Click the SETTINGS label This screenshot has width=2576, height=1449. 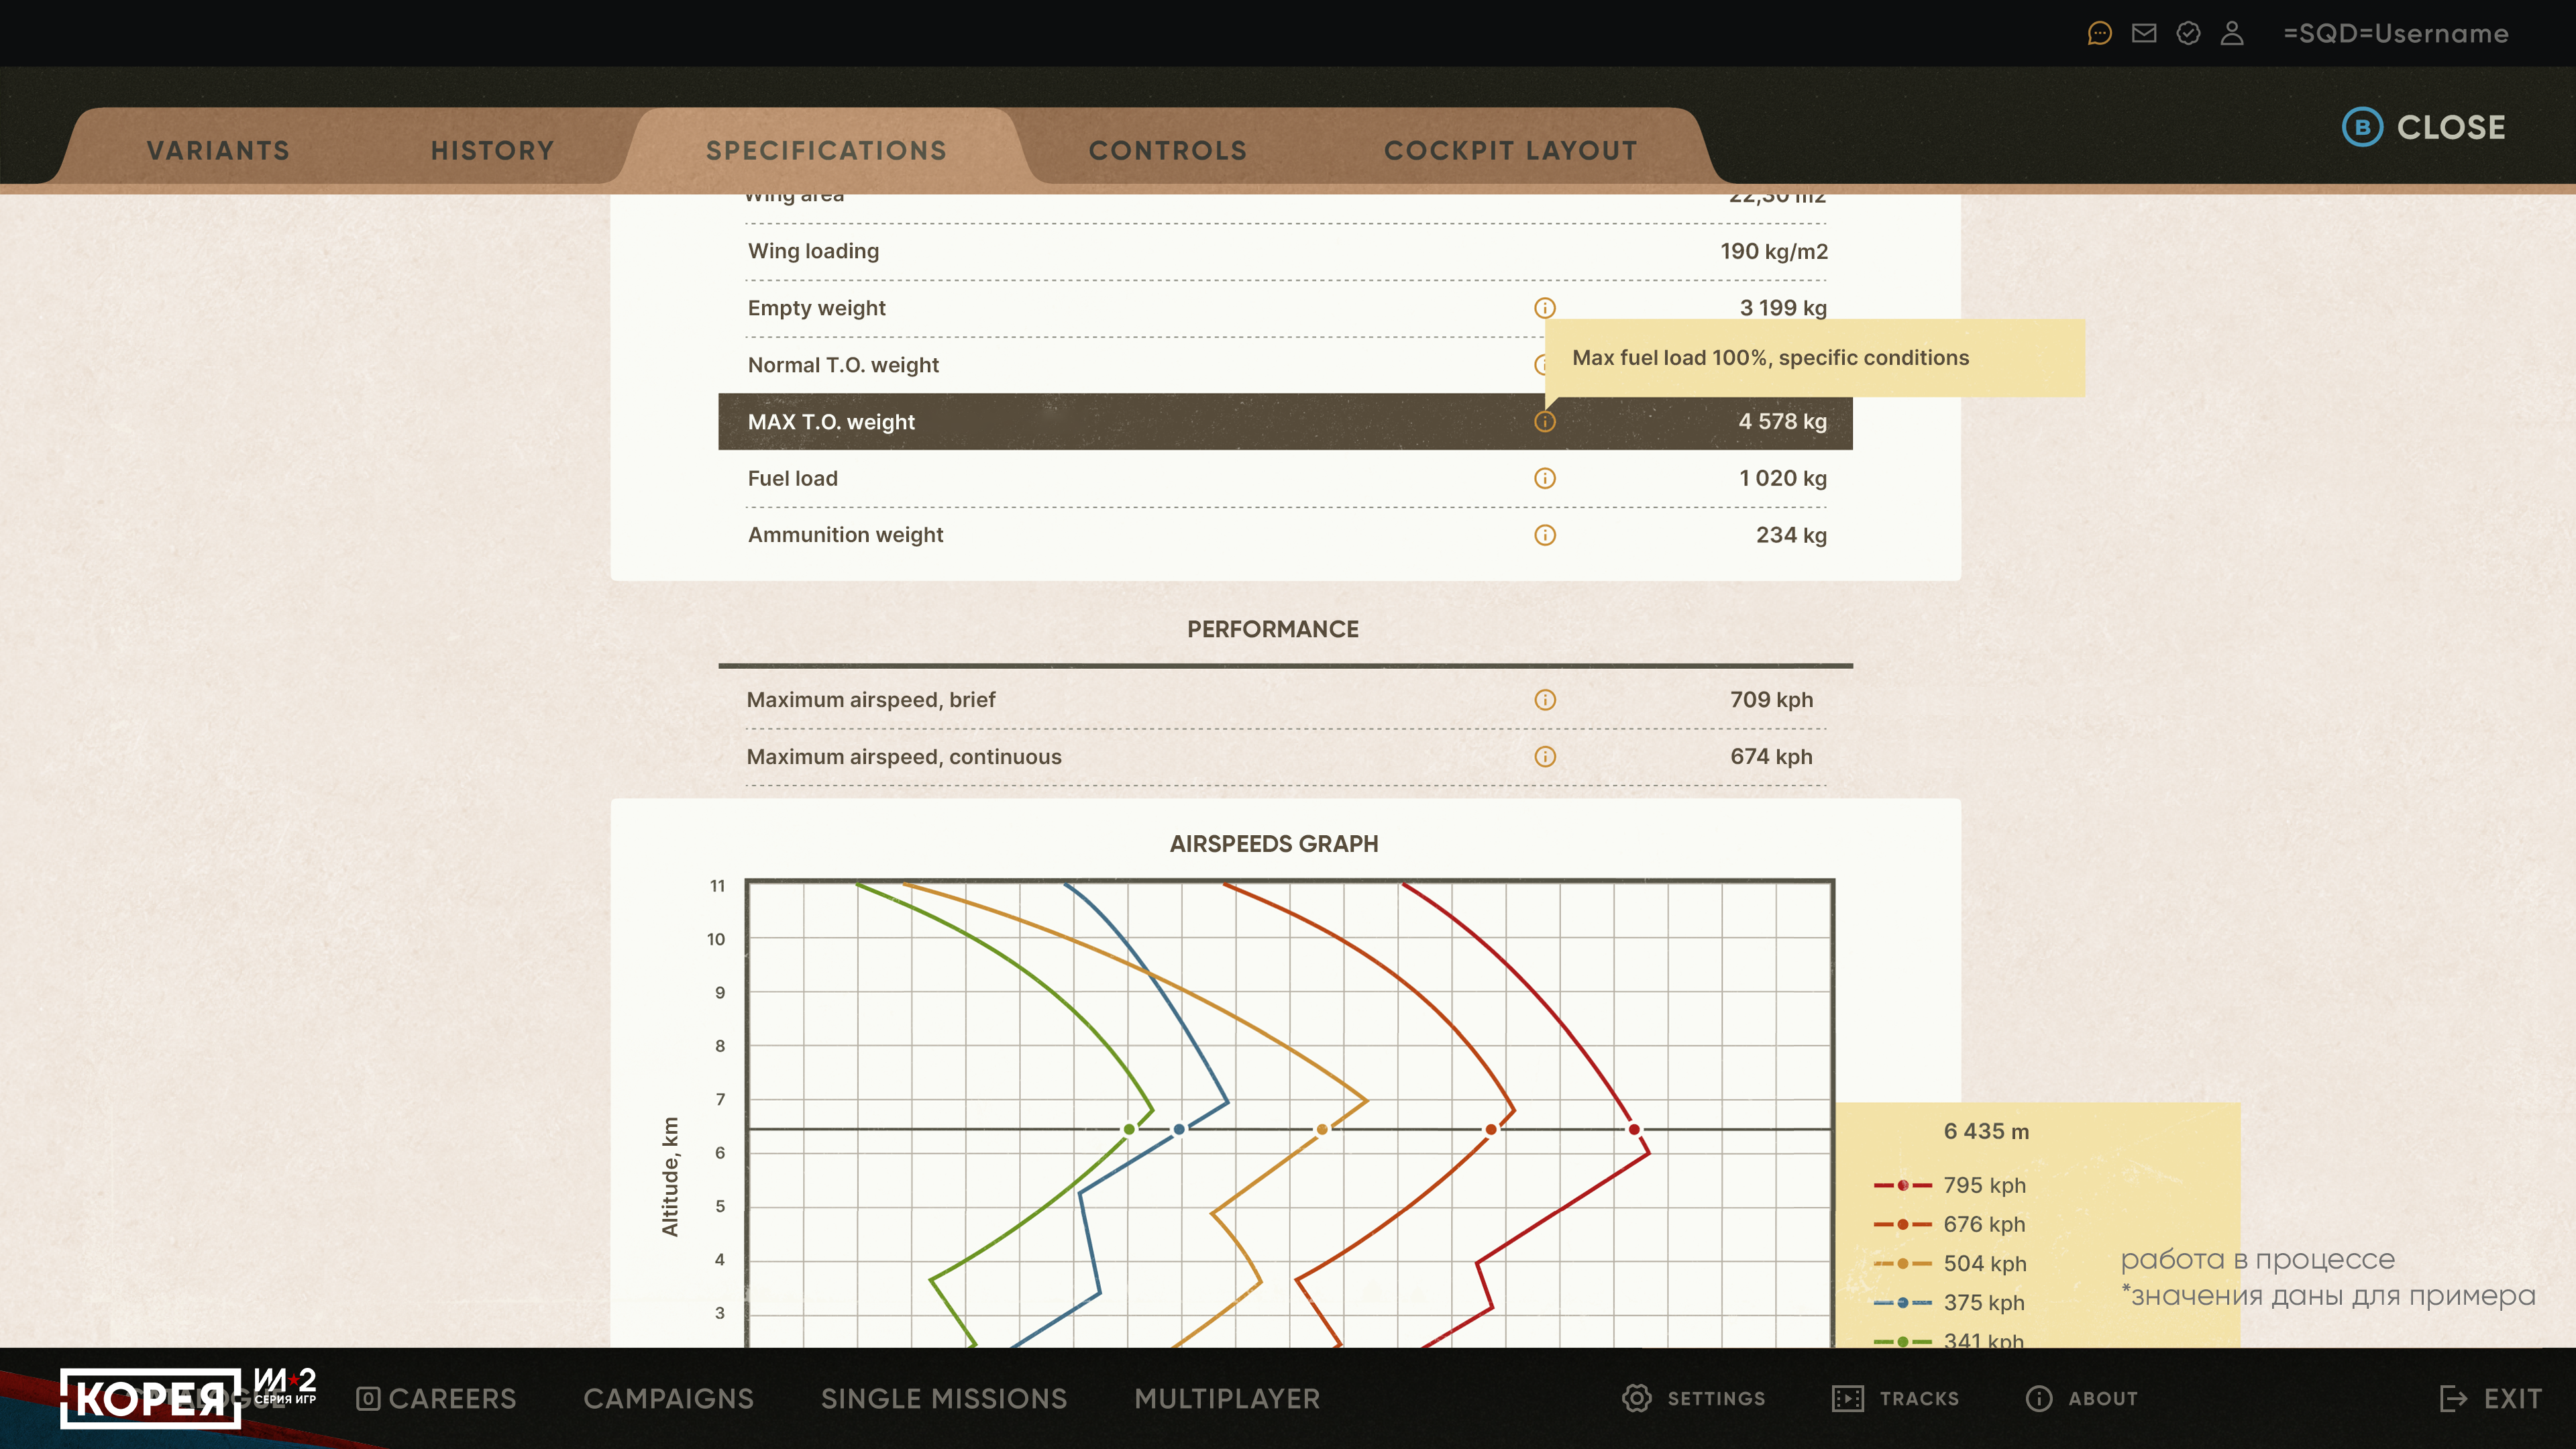[x=1716, y=1398]
